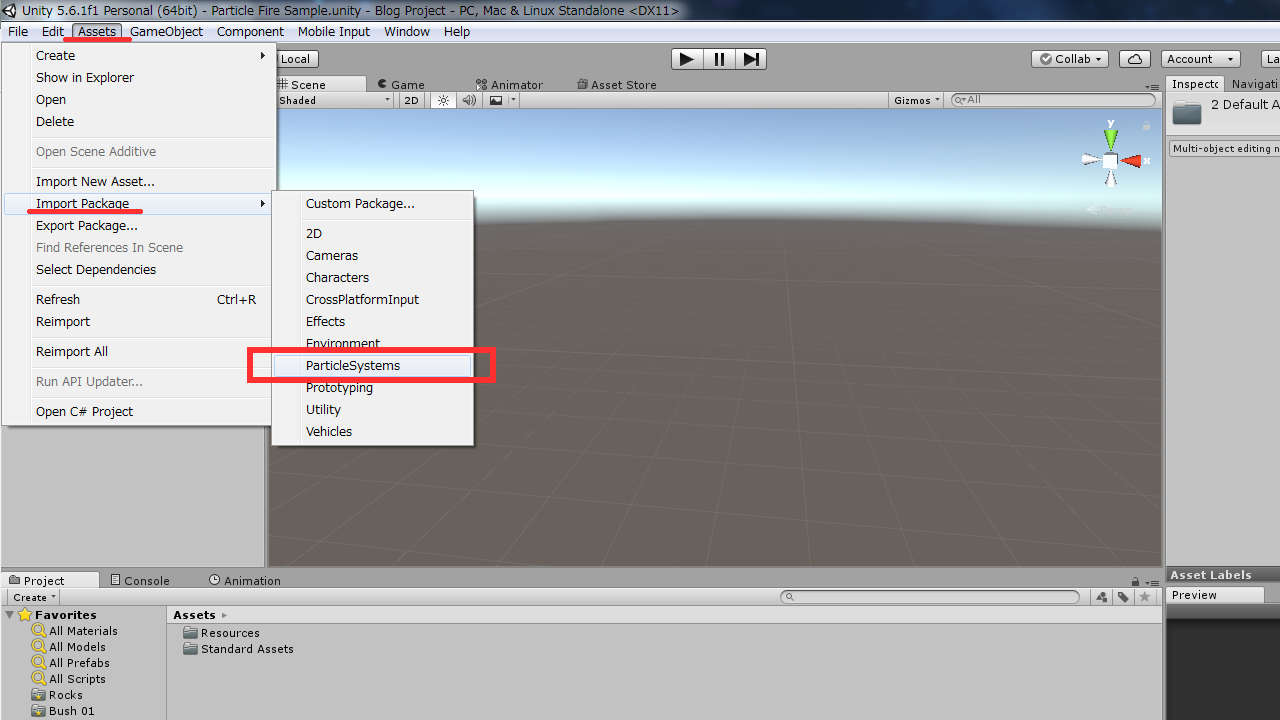Open the Mobile Input menu
This screenshot has width=1280, height=720.
334,32
